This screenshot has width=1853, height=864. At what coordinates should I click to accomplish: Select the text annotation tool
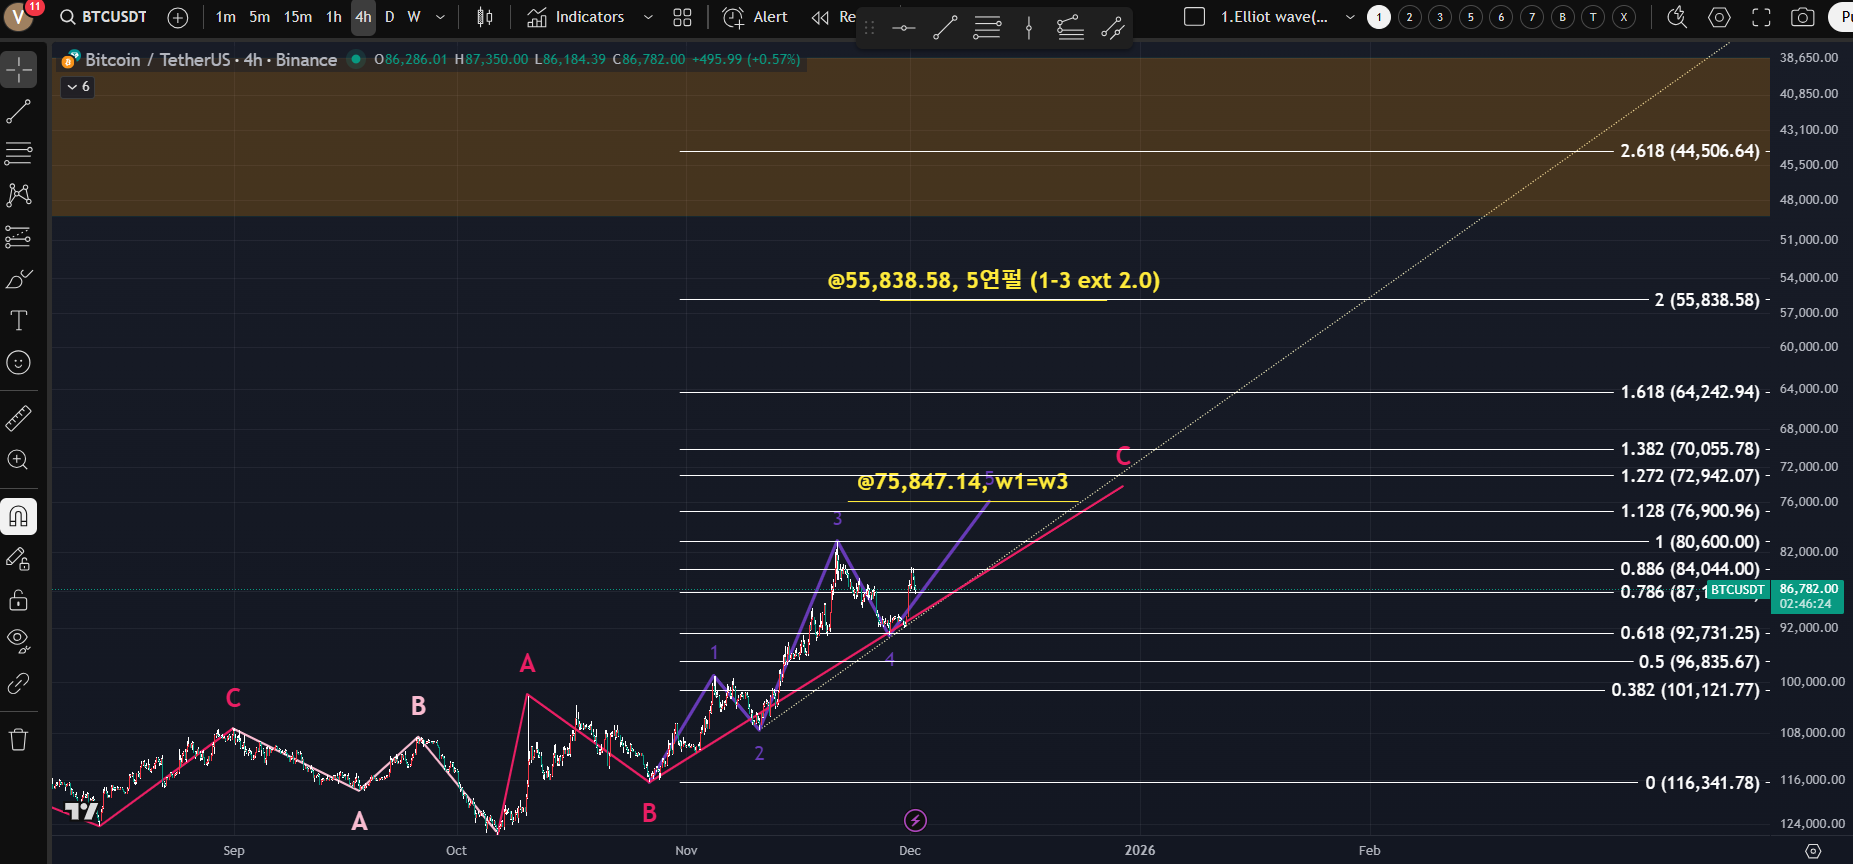click(x=19, y=321)
